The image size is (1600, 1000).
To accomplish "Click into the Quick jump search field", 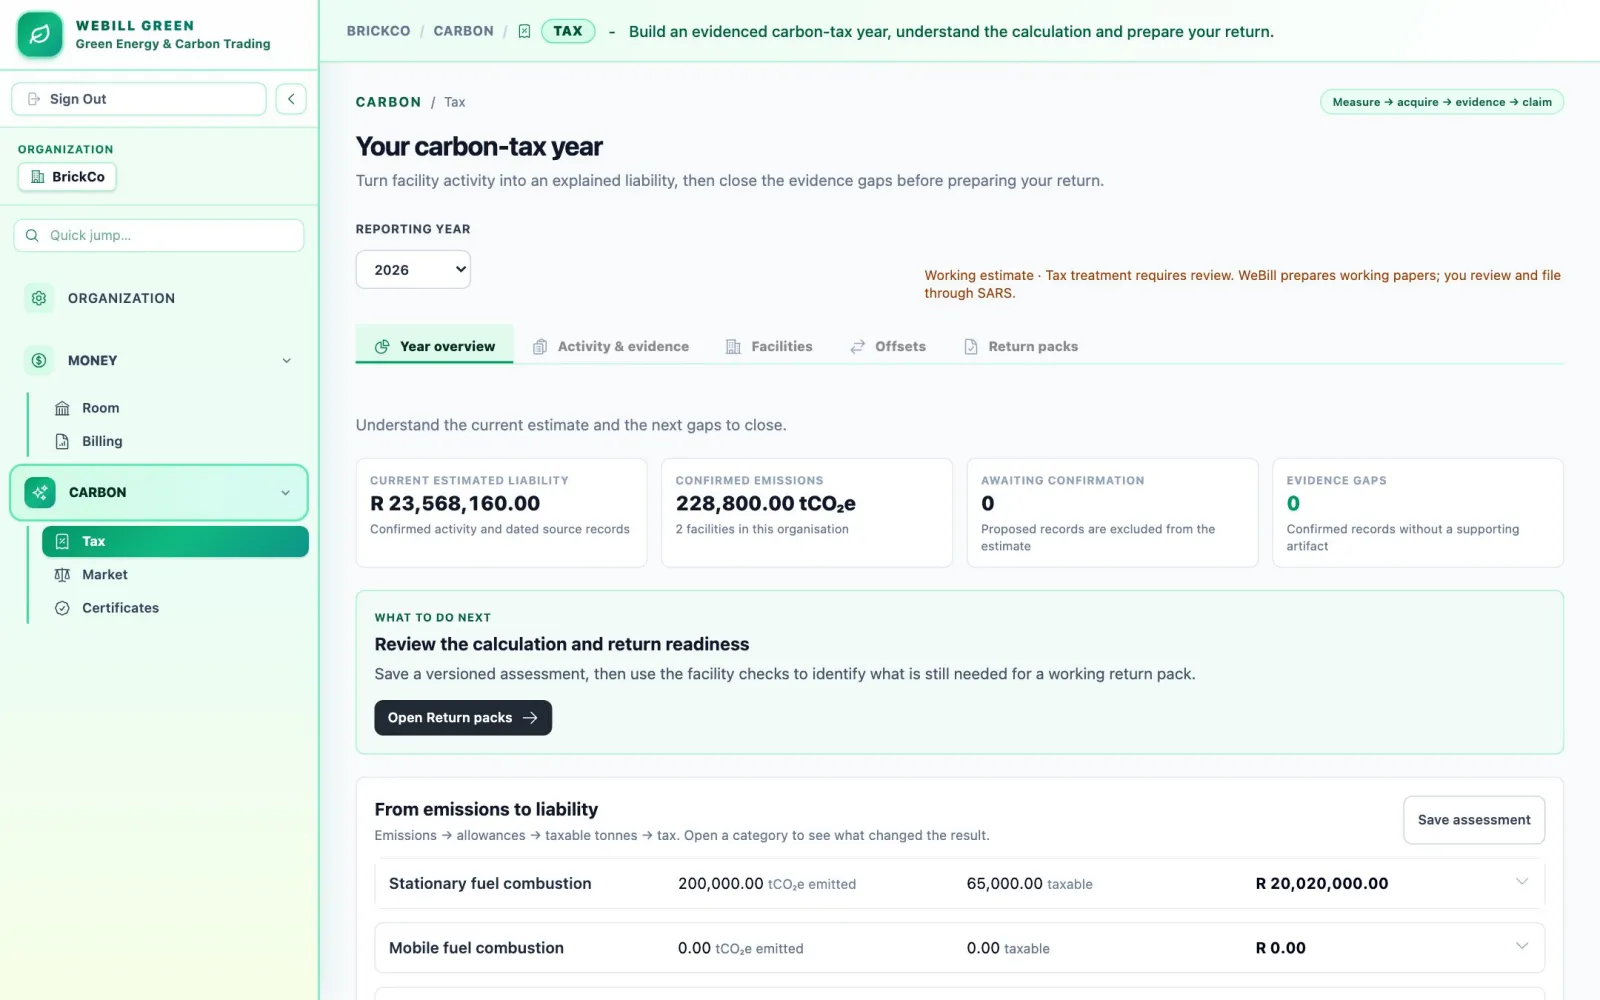I will pos(159,235).
